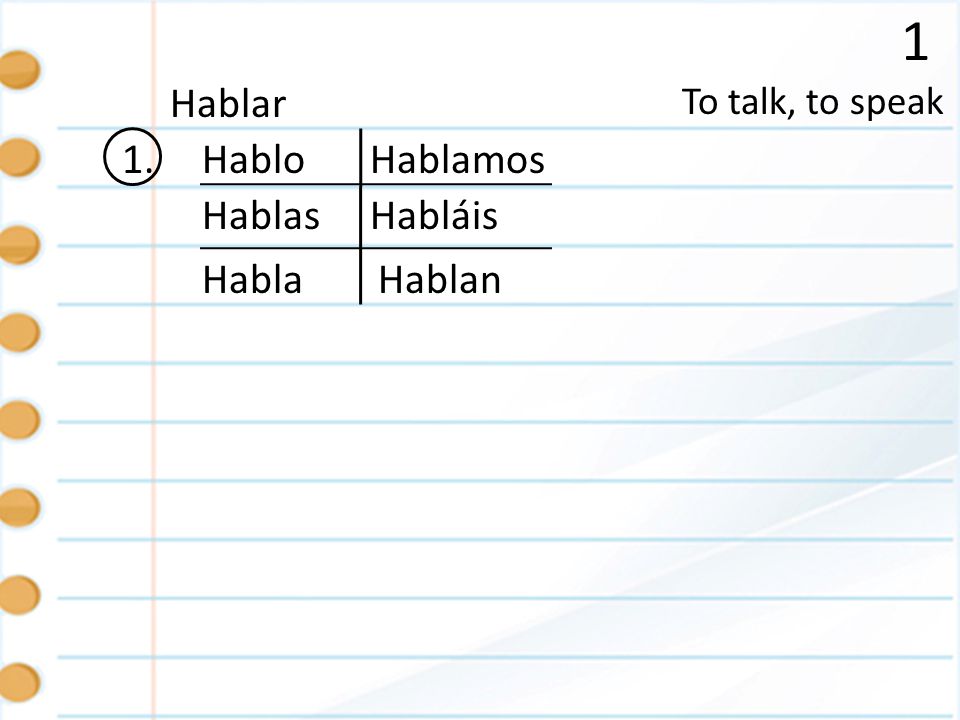Click the slide number 1 in corner
This screenshot has width=960, height=720.
[916, 42]
